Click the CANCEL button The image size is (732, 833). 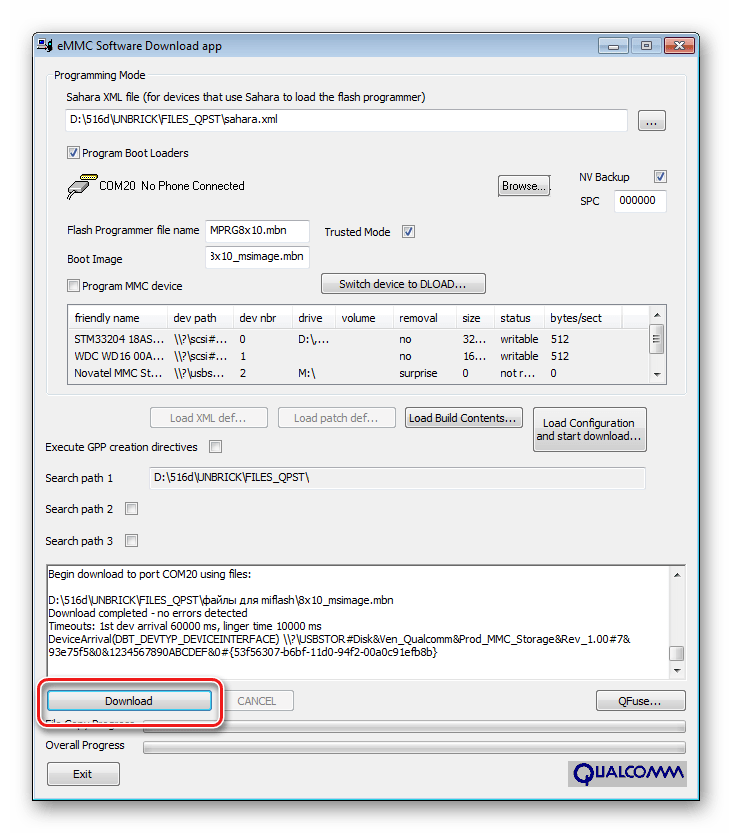[257, 701]
